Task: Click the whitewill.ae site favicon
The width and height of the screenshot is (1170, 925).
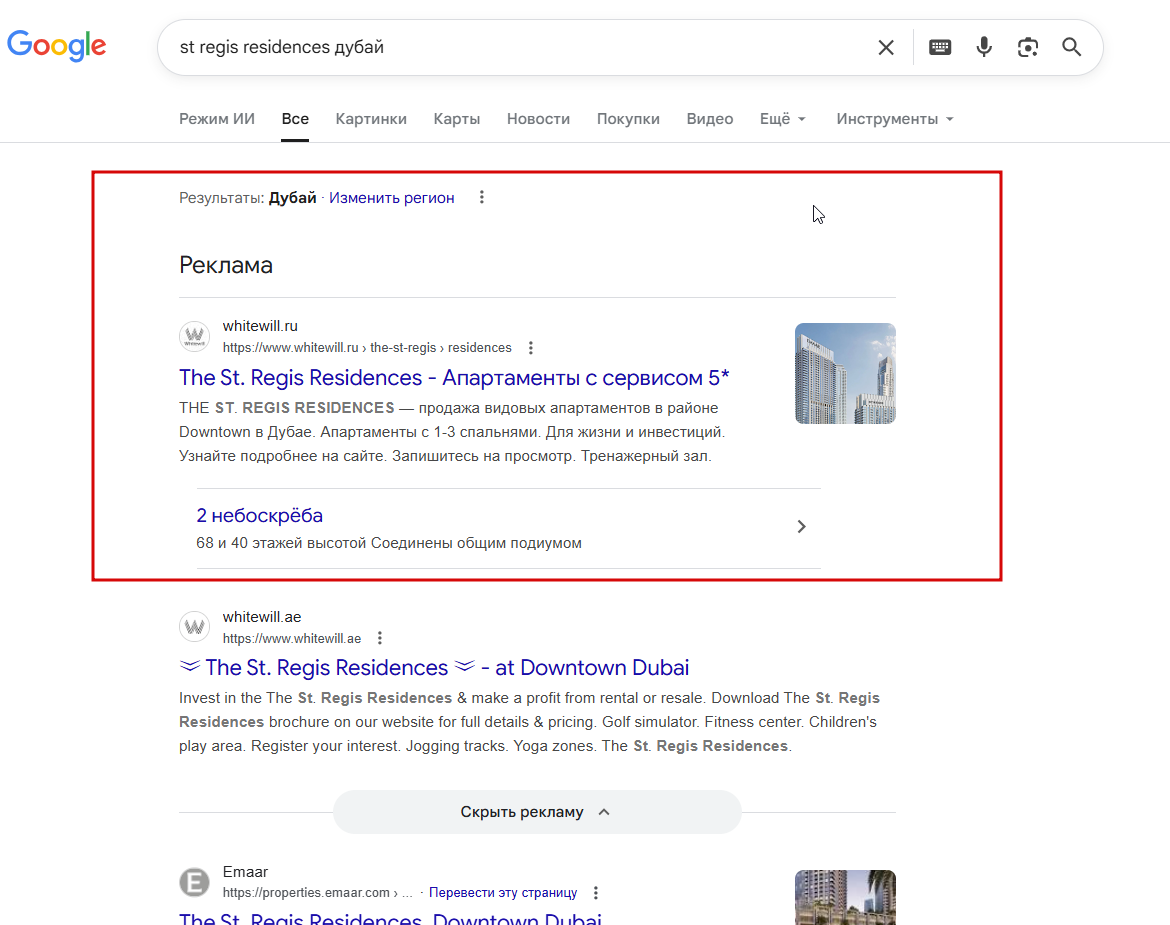Action: [195, 626]
